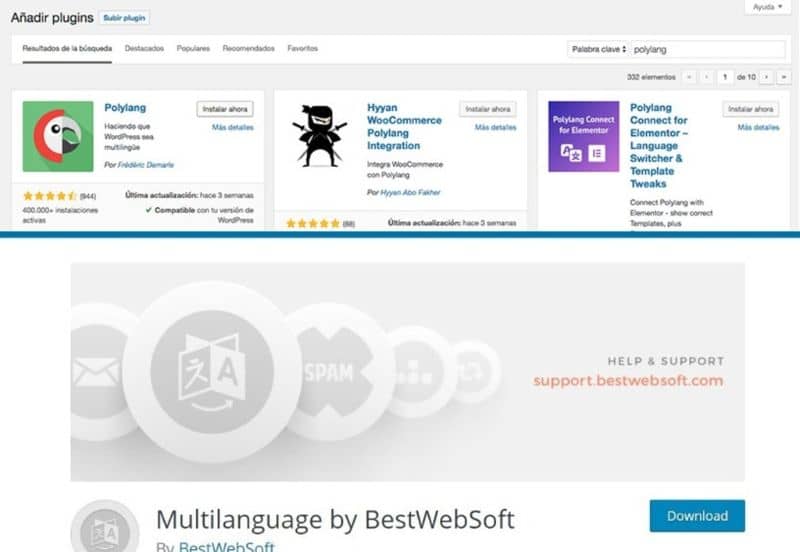Click the Download button for Multilanguage
Viewport: 800px width, 552px height.
[x=697, y=516]
